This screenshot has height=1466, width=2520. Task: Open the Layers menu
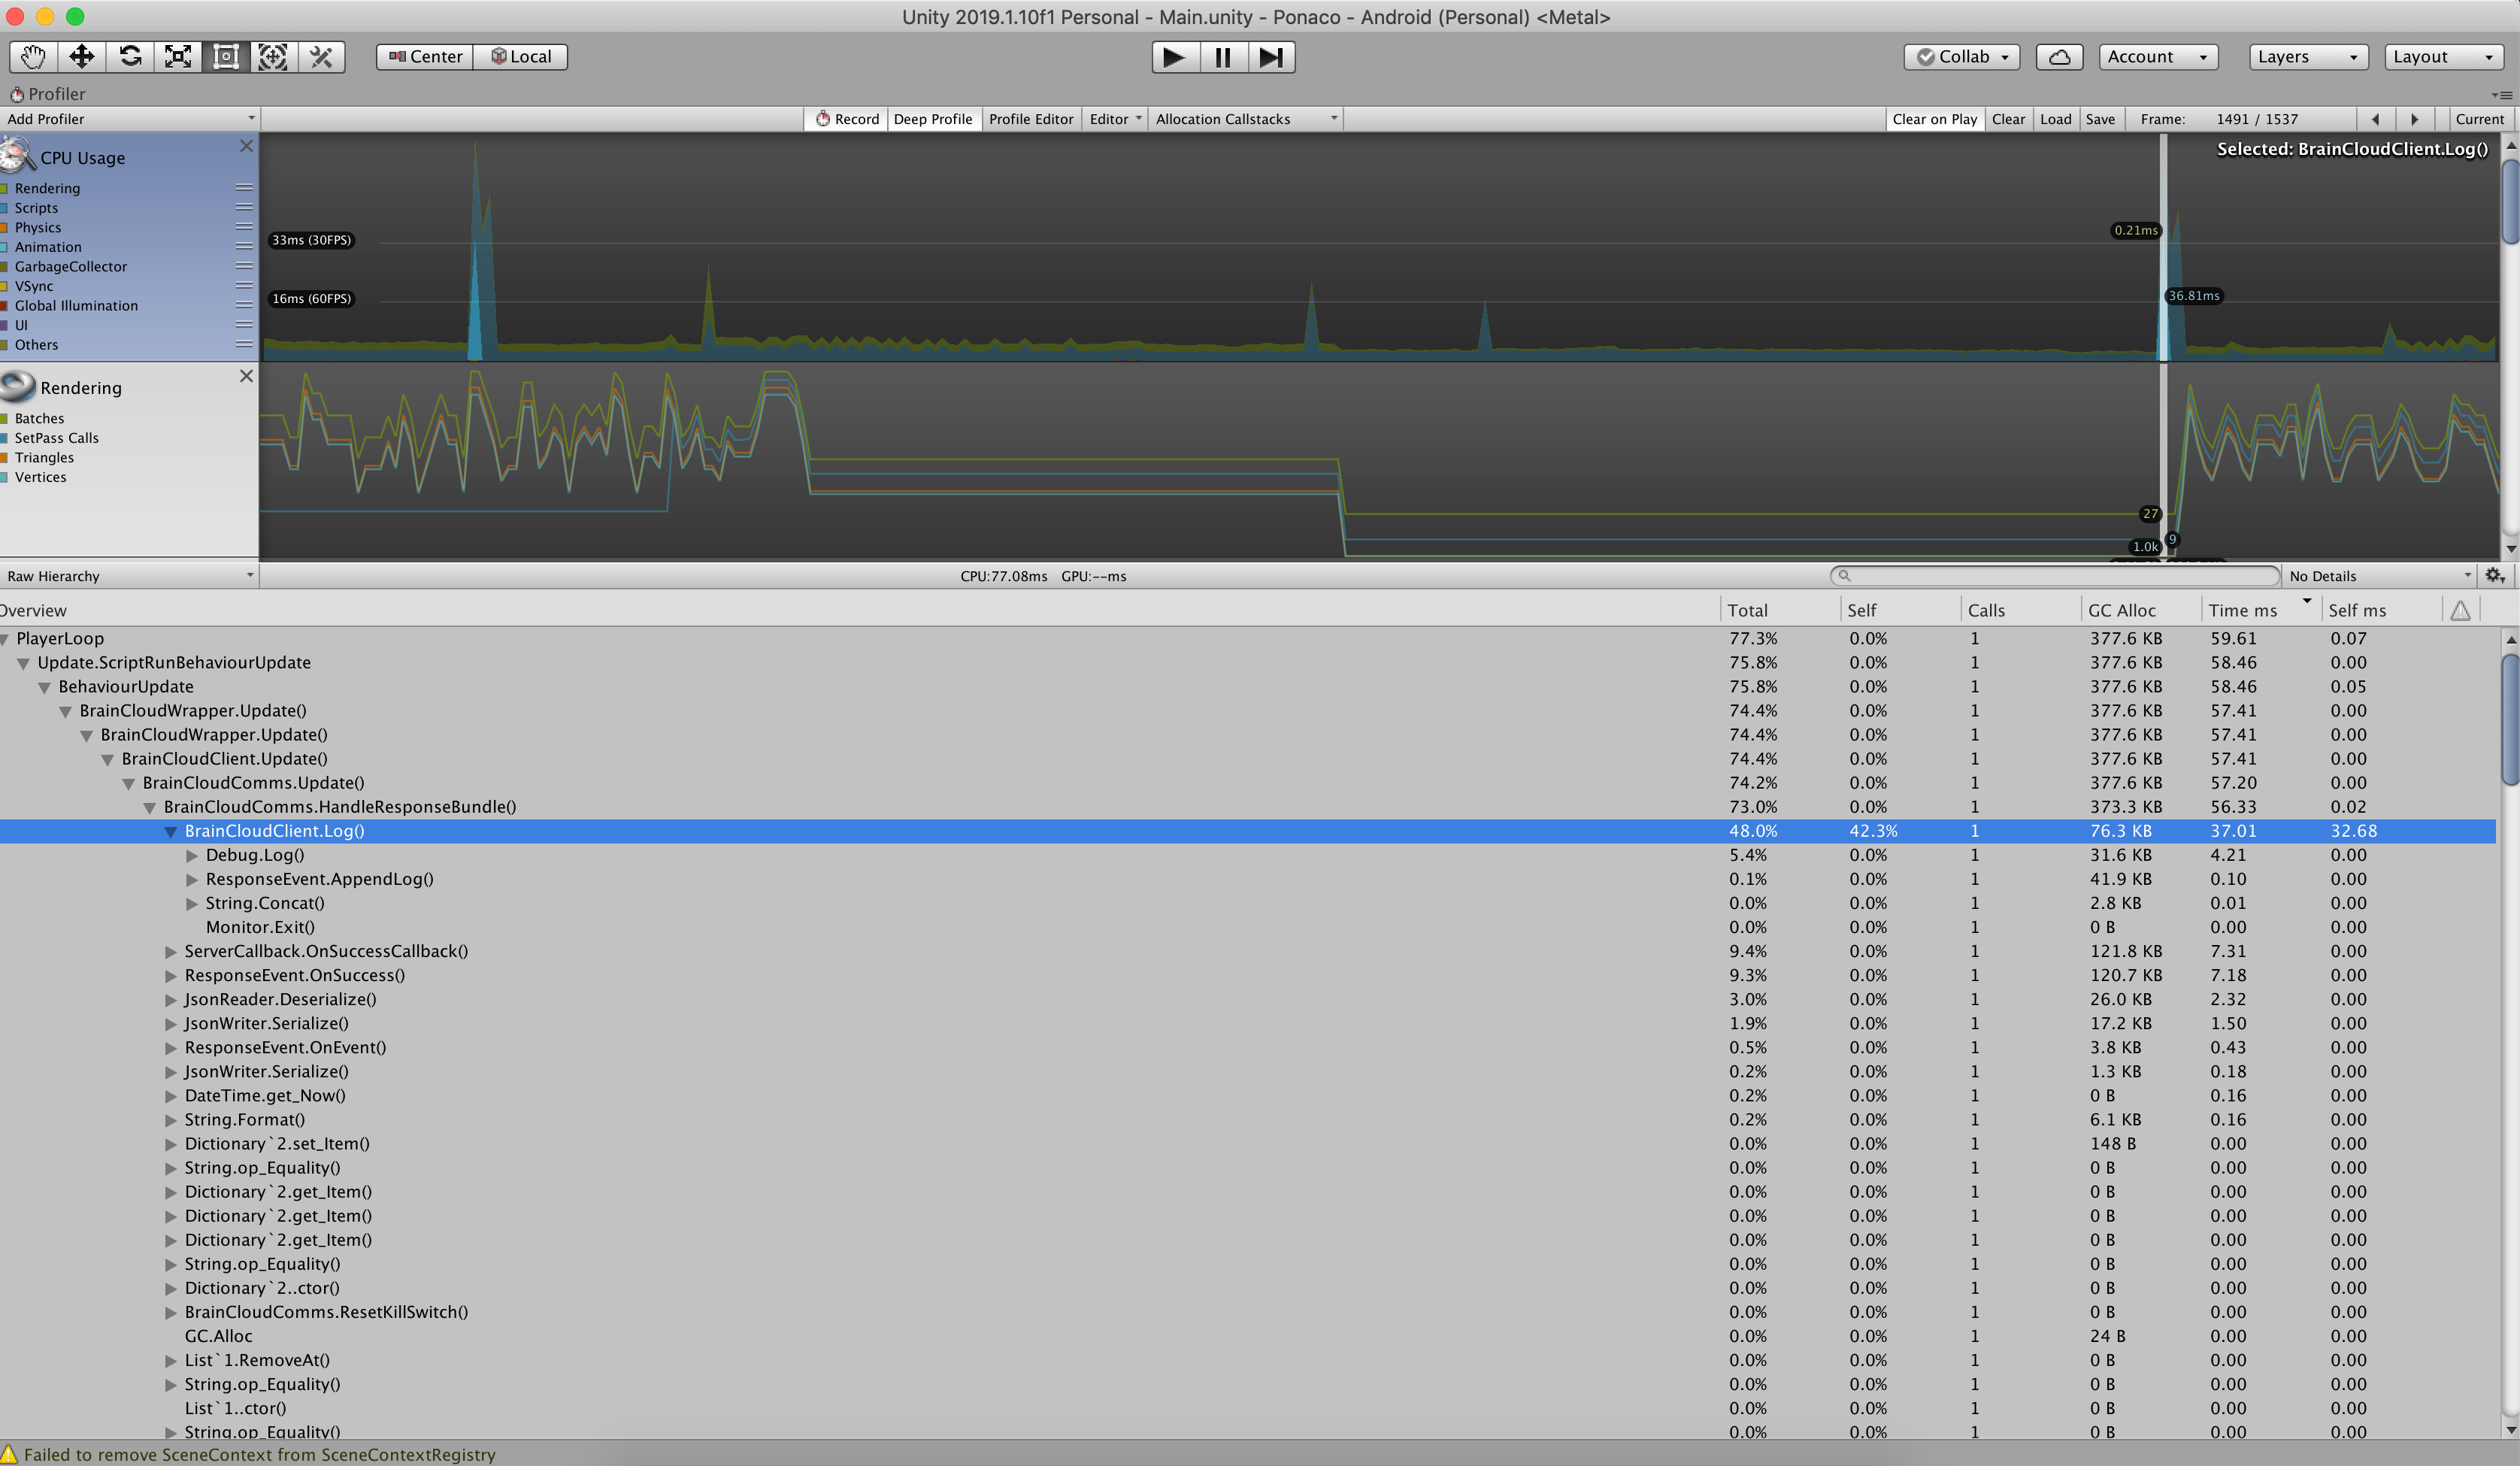2307,57
